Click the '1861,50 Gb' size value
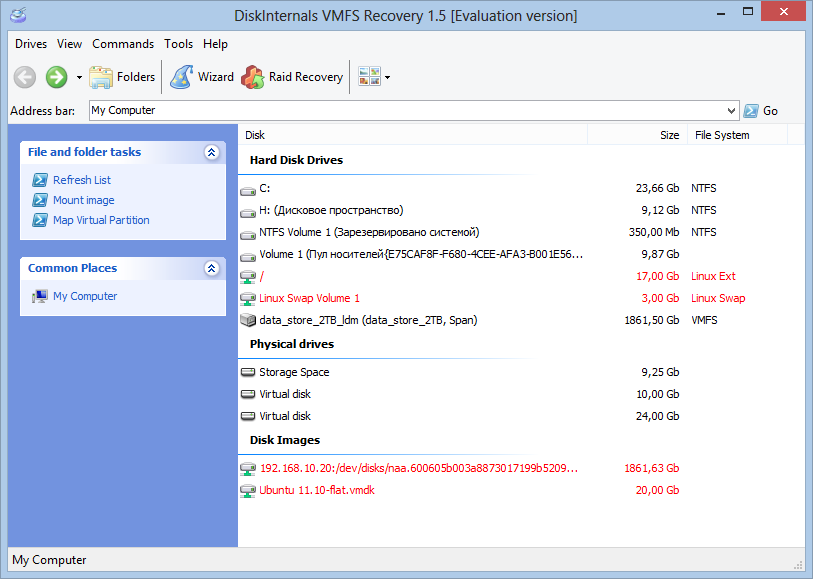Screen dimensions: 813x579 click(x=652, y=320)
